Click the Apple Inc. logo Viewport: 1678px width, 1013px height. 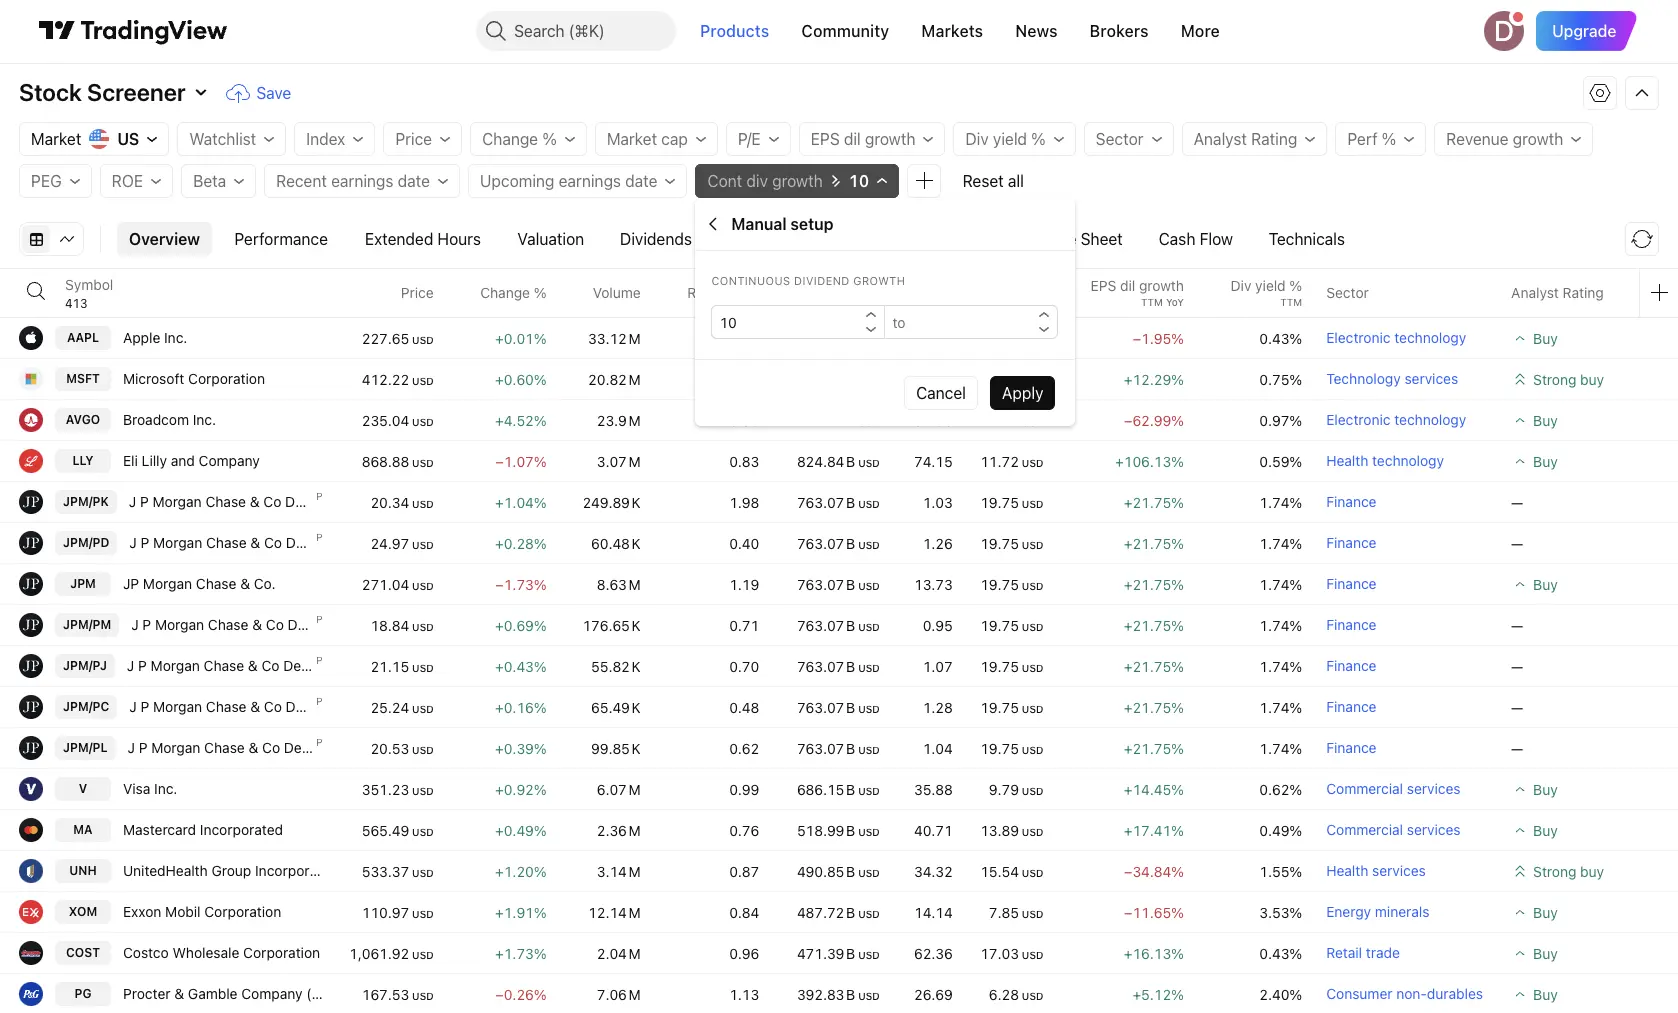pyautogui.click(x=31, y=338)
